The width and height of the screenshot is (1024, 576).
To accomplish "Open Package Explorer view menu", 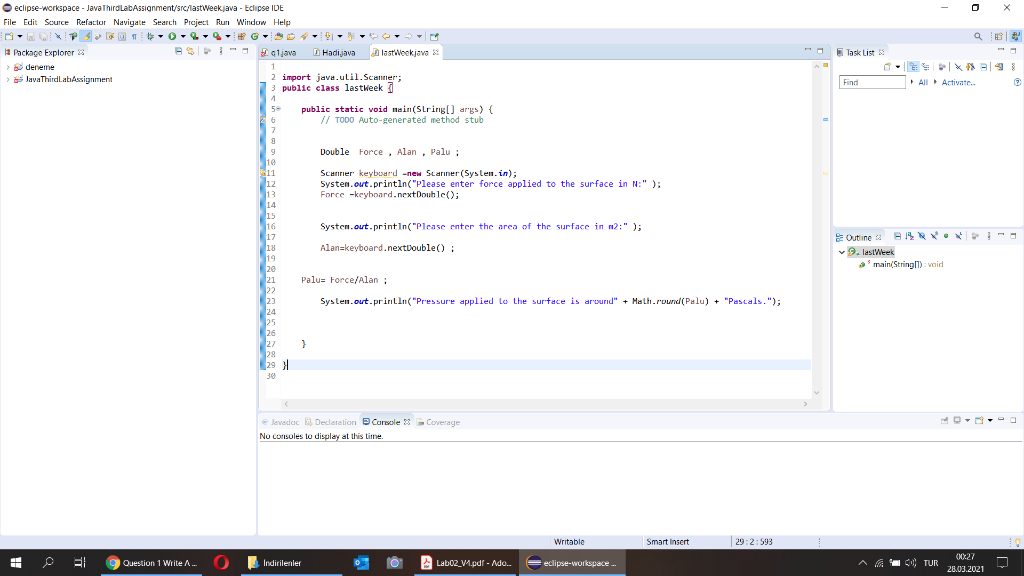I will [221, 51].
